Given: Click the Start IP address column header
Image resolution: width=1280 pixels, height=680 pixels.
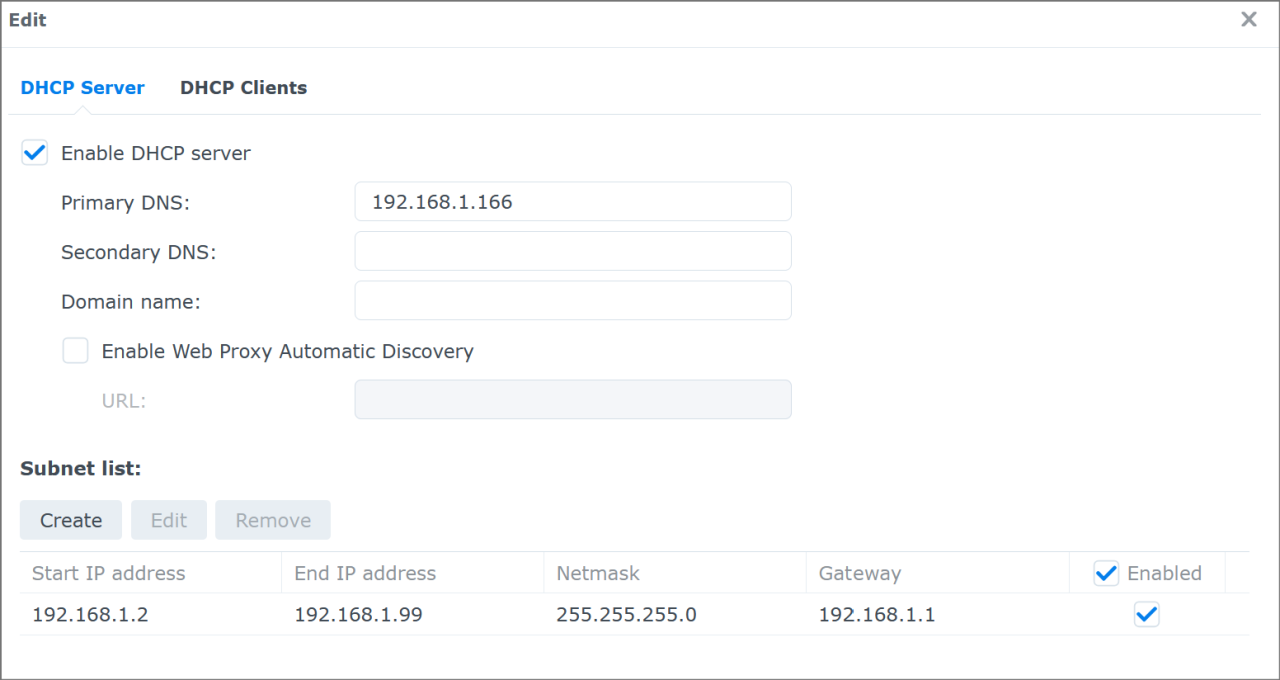Looking at the screenshot, I should click(x=107, y=572).
